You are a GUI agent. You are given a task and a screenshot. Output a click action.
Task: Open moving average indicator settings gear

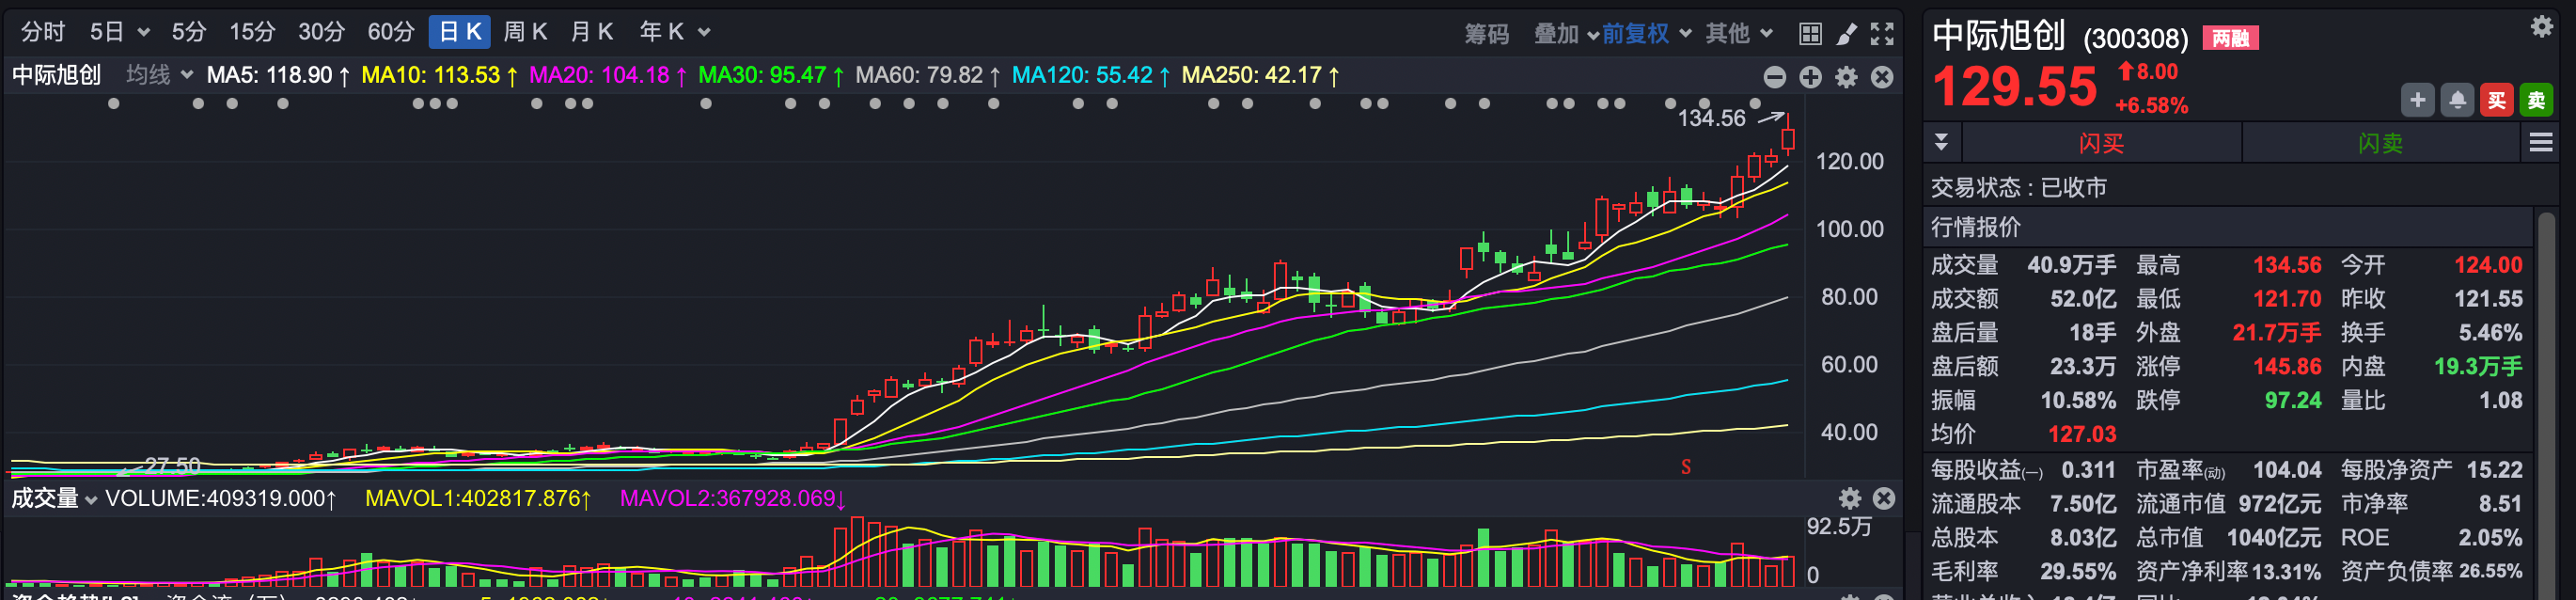1847,77
